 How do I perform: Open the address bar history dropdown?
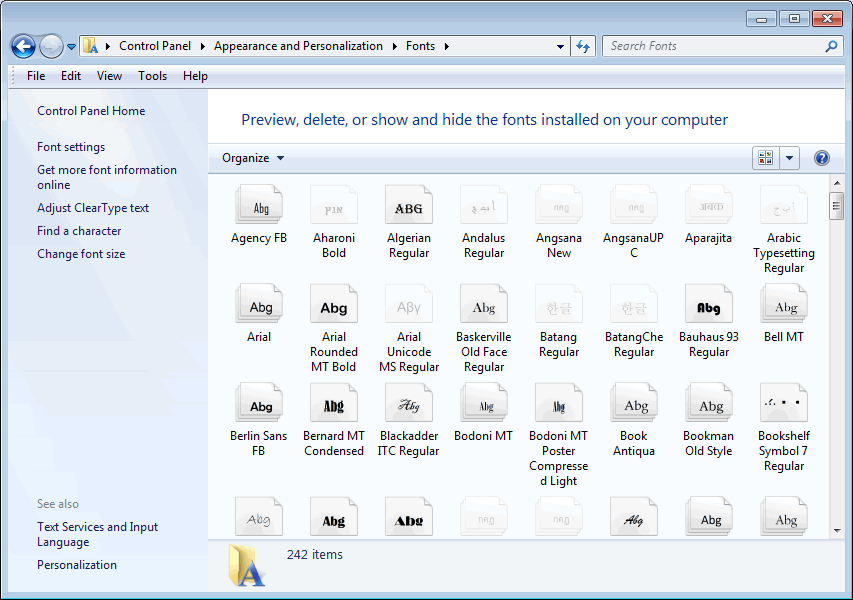[560, 47]
